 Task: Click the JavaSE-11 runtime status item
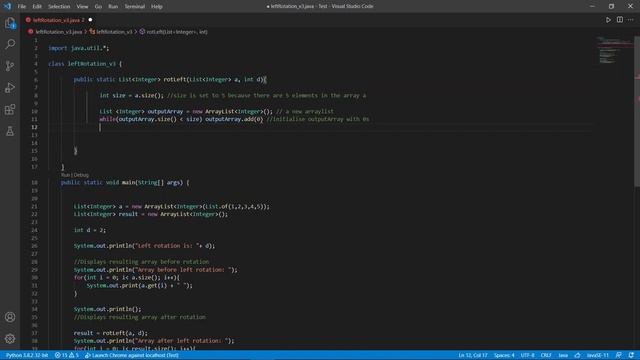[598, 355]
